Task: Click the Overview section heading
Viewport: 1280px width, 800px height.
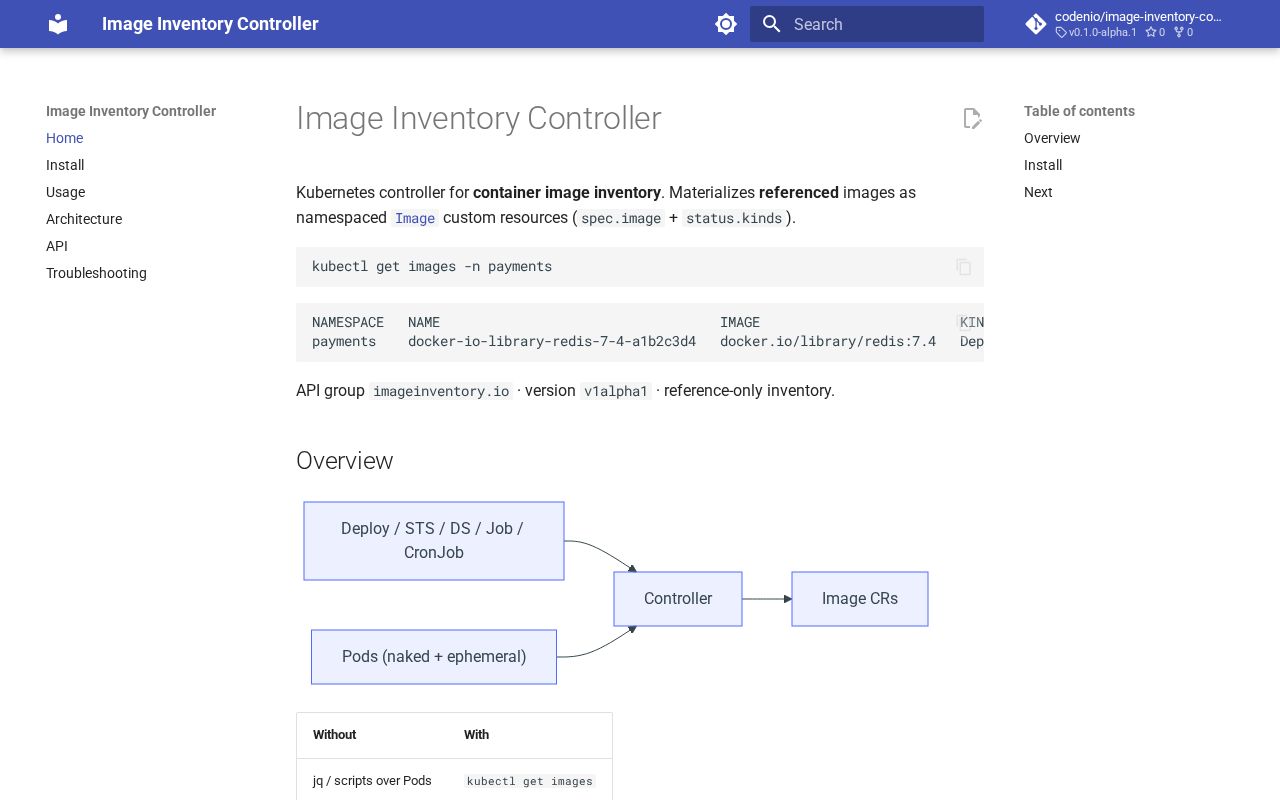Action: point(344,461)
